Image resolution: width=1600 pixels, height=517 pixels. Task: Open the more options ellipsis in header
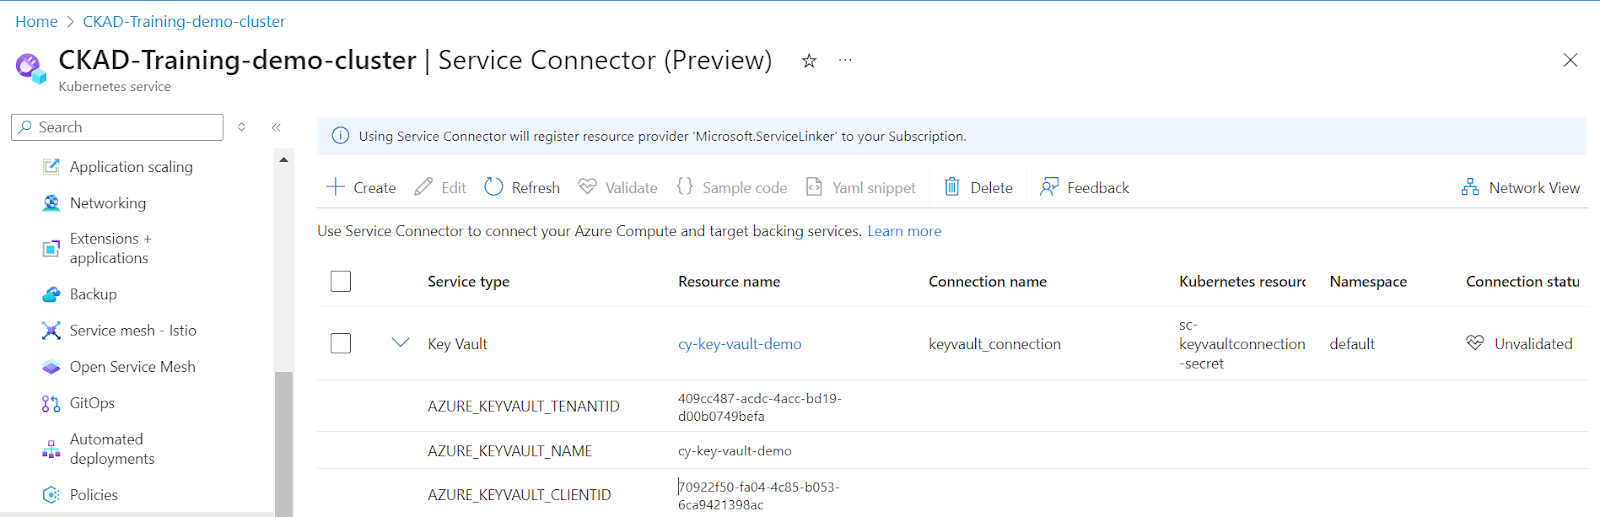coord(845,60)
